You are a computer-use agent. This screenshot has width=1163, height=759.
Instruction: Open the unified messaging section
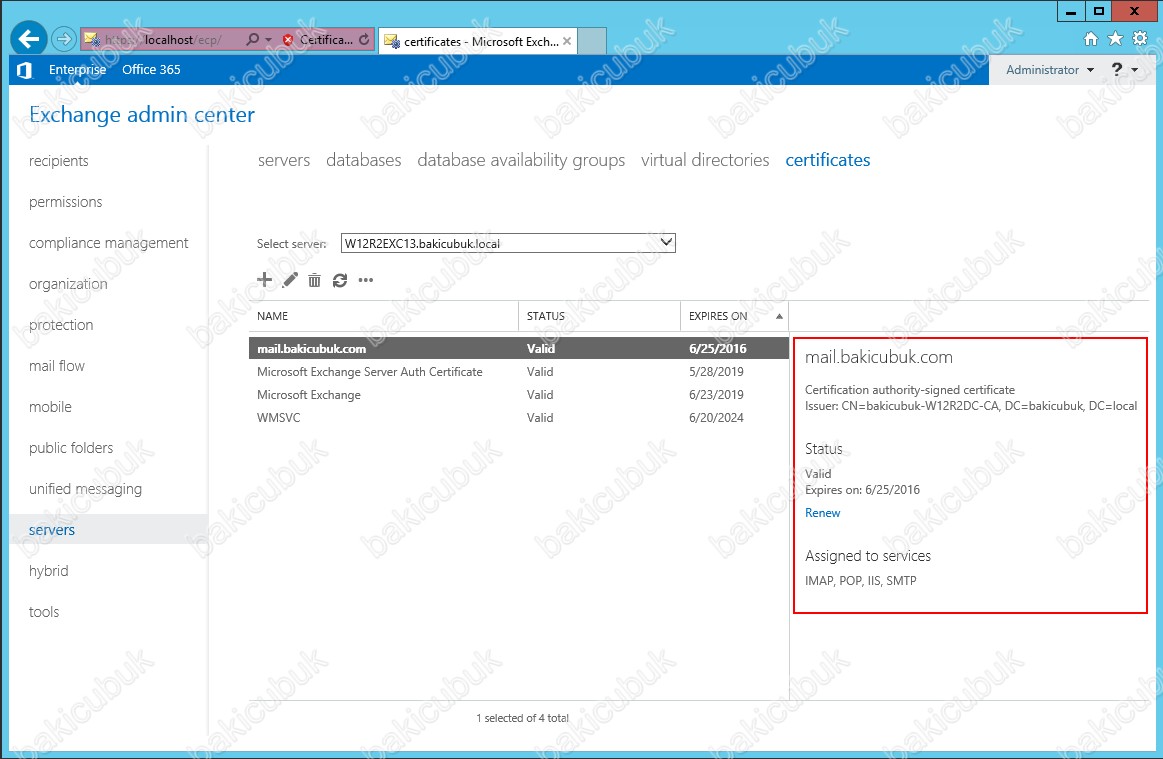85,489
